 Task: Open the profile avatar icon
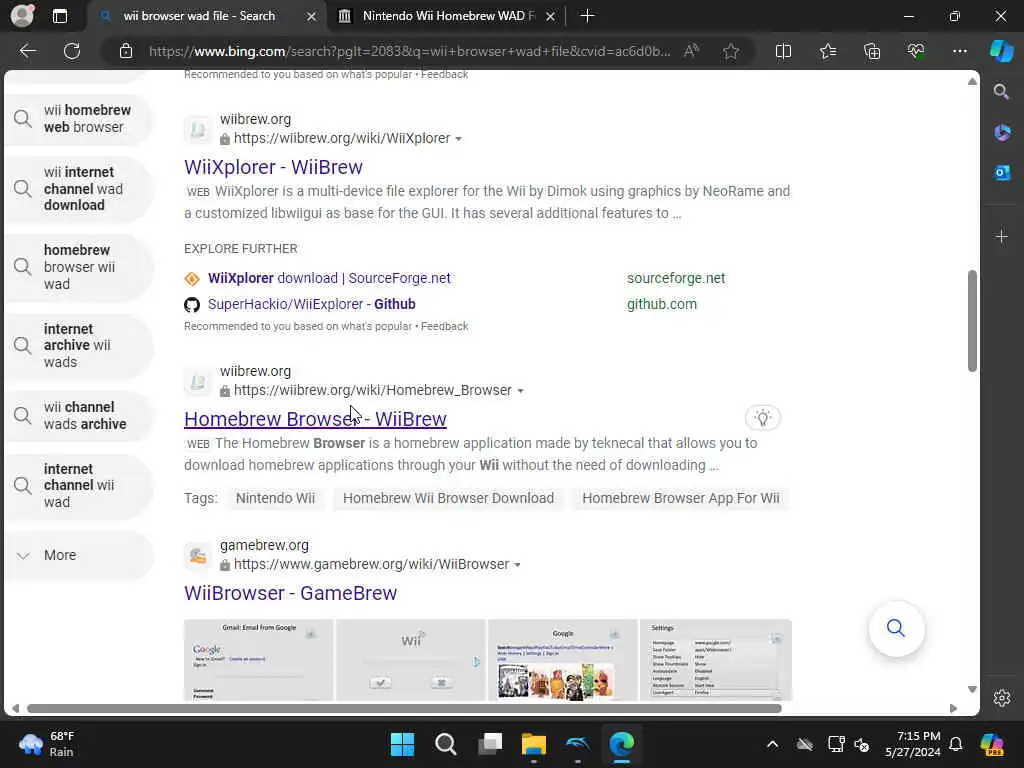pyautogui.click(x=22, y=16)
